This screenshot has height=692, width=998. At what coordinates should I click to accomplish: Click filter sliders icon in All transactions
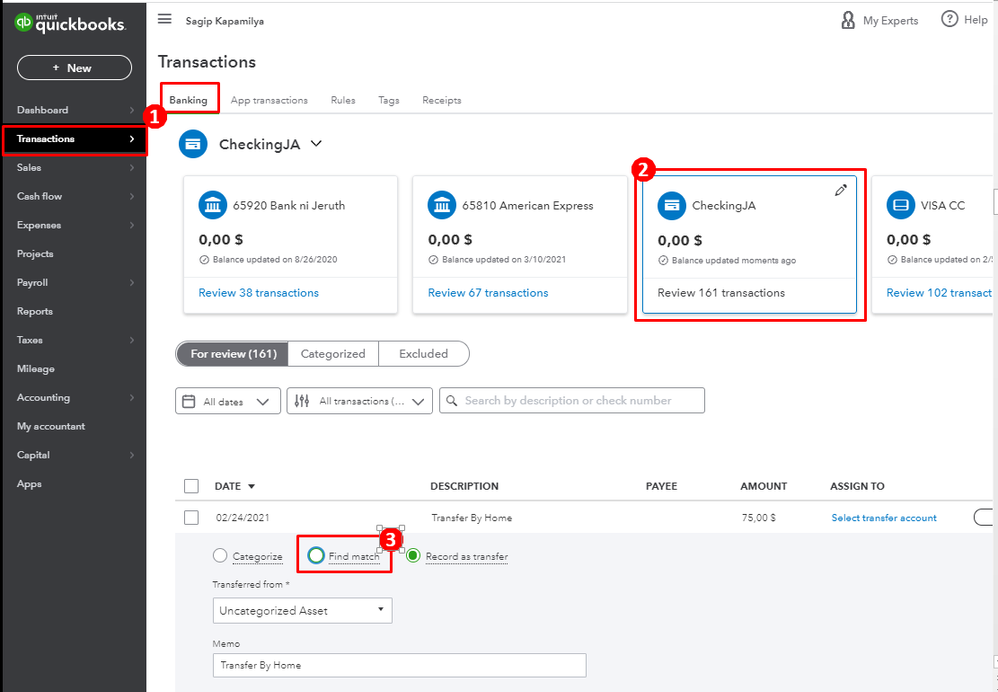coord(302,401)
